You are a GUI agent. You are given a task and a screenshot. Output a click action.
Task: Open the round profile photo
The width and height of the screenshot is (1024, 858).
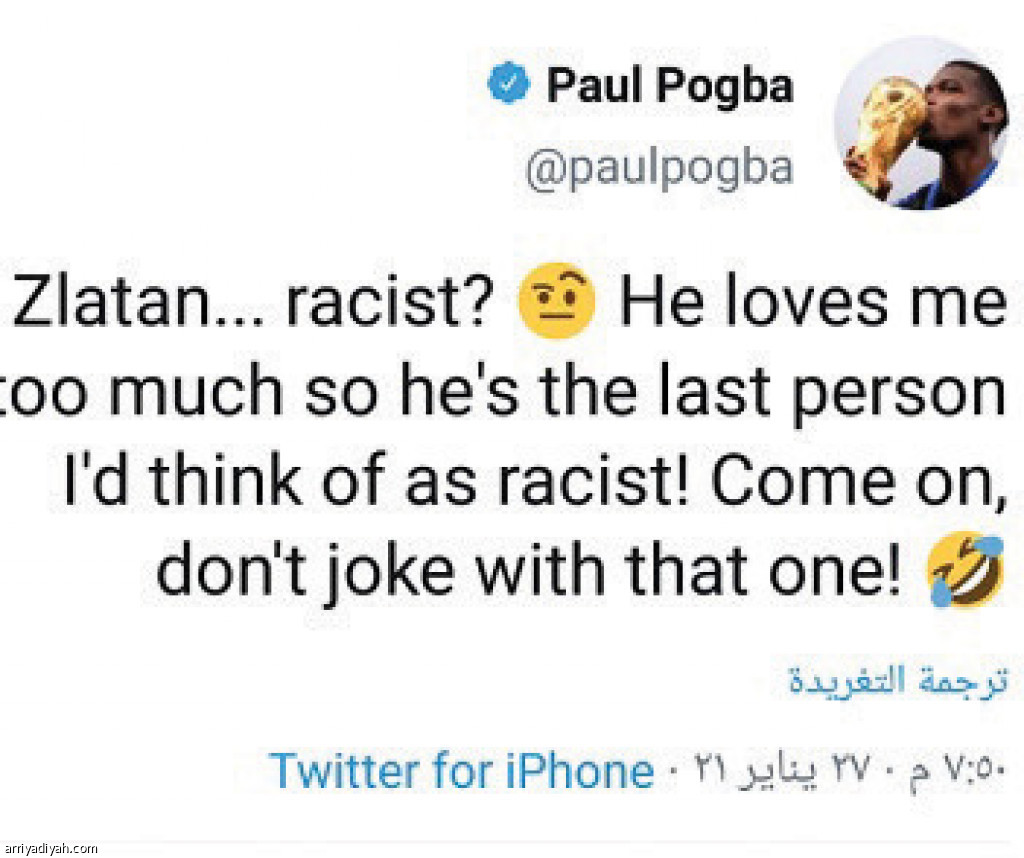click(920, 123)
